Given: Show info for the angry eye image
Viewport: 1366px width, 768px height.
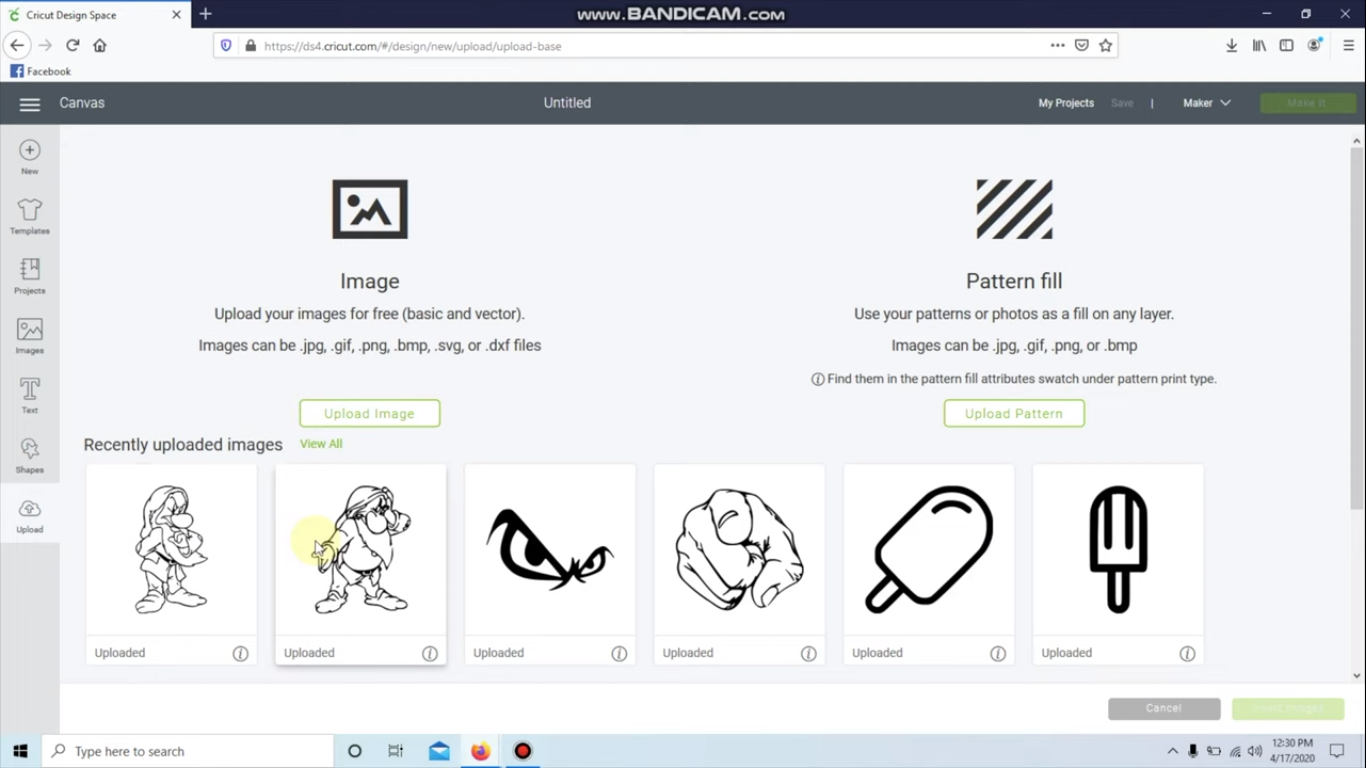Looking at the screenshot, I should 619,653.
